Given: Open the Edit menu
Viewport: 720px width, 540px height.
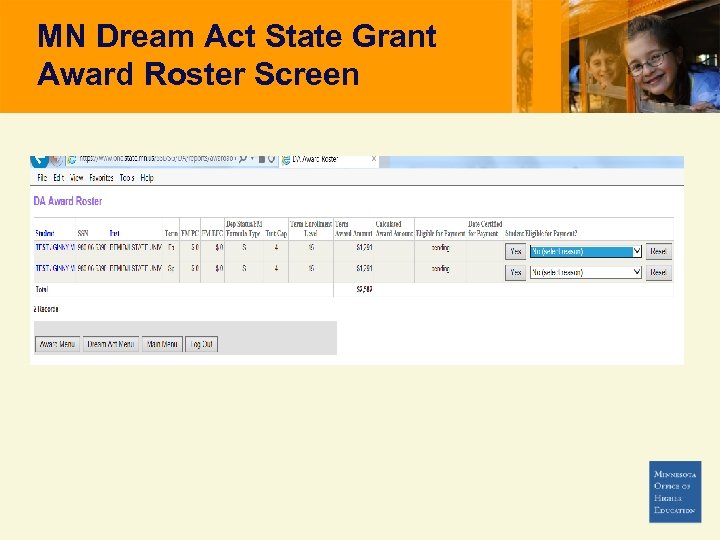Looking at the screenshot, I should click(58, 178).
